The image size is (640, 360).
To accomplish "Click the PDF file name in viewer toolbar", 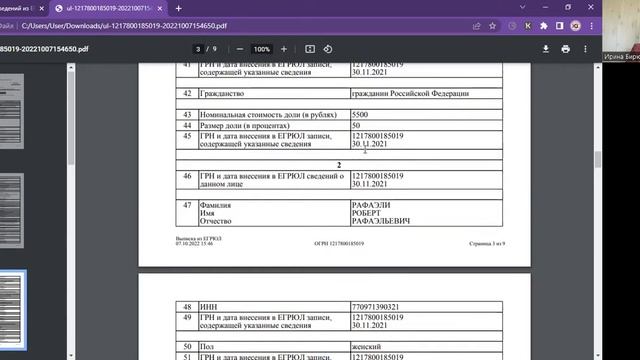I will (44, 49).
